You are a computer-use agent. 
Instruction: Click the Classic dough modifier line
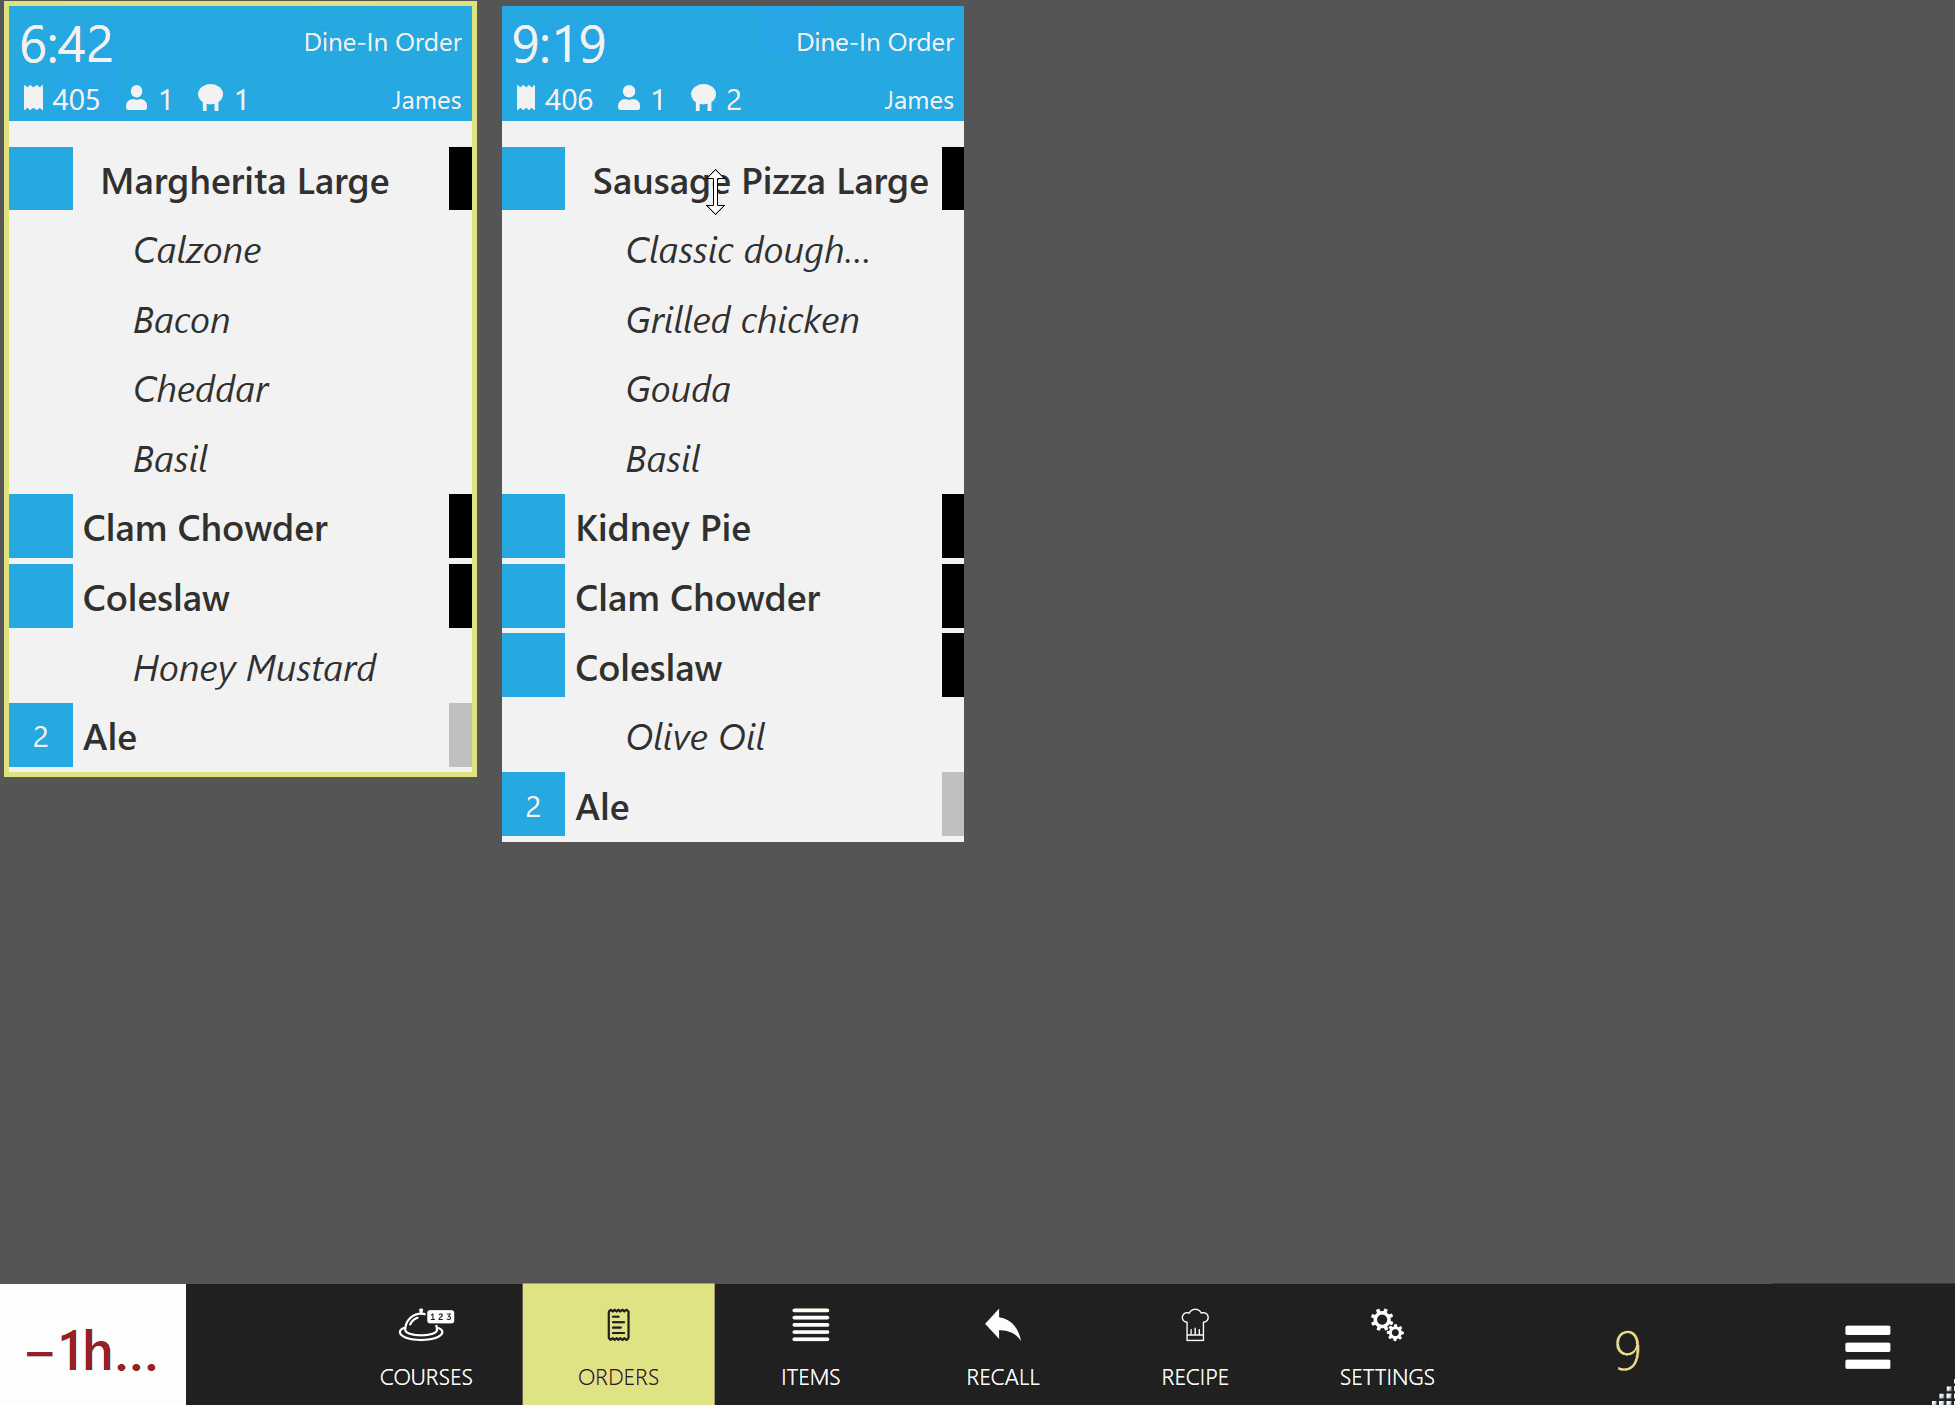coord(747,250)
